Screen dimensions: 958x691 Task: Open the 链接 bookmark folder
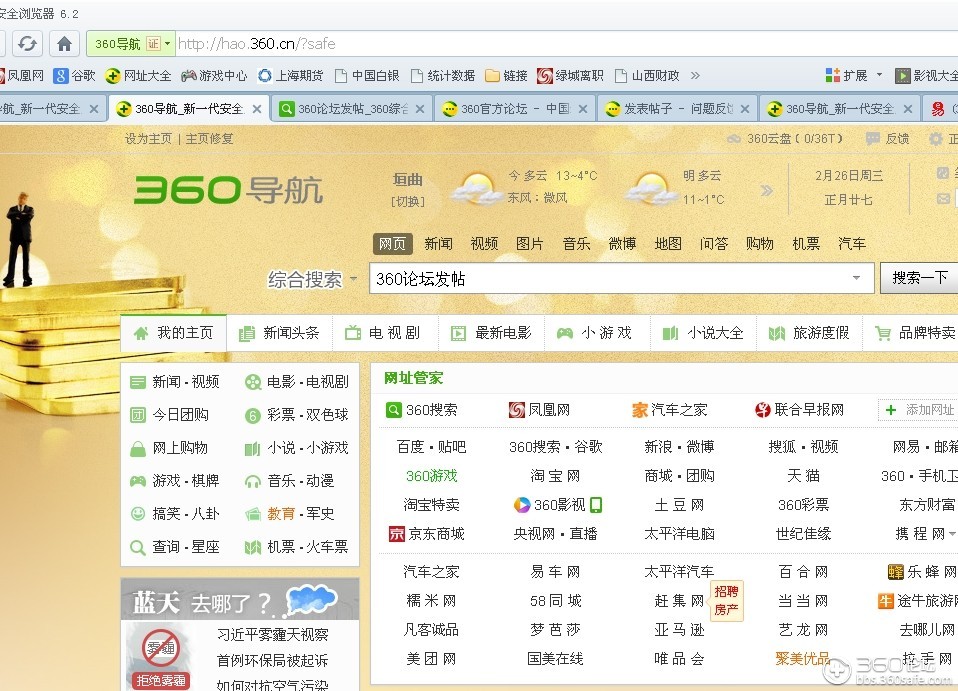(x=506, y=76)
